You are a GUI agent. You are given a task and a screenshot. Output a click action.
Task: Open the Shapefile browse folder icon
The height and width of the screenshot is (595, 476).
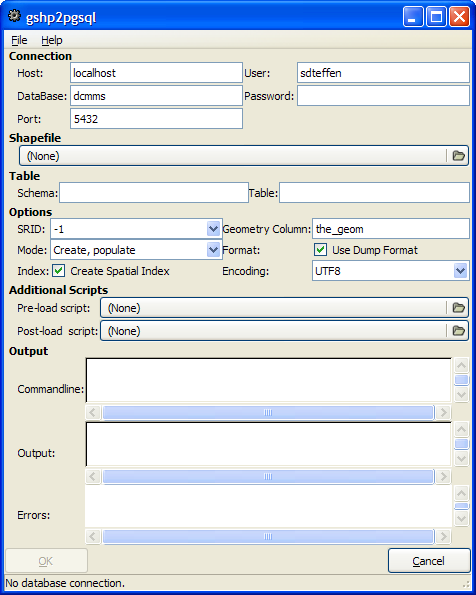(x=458, y=156)
